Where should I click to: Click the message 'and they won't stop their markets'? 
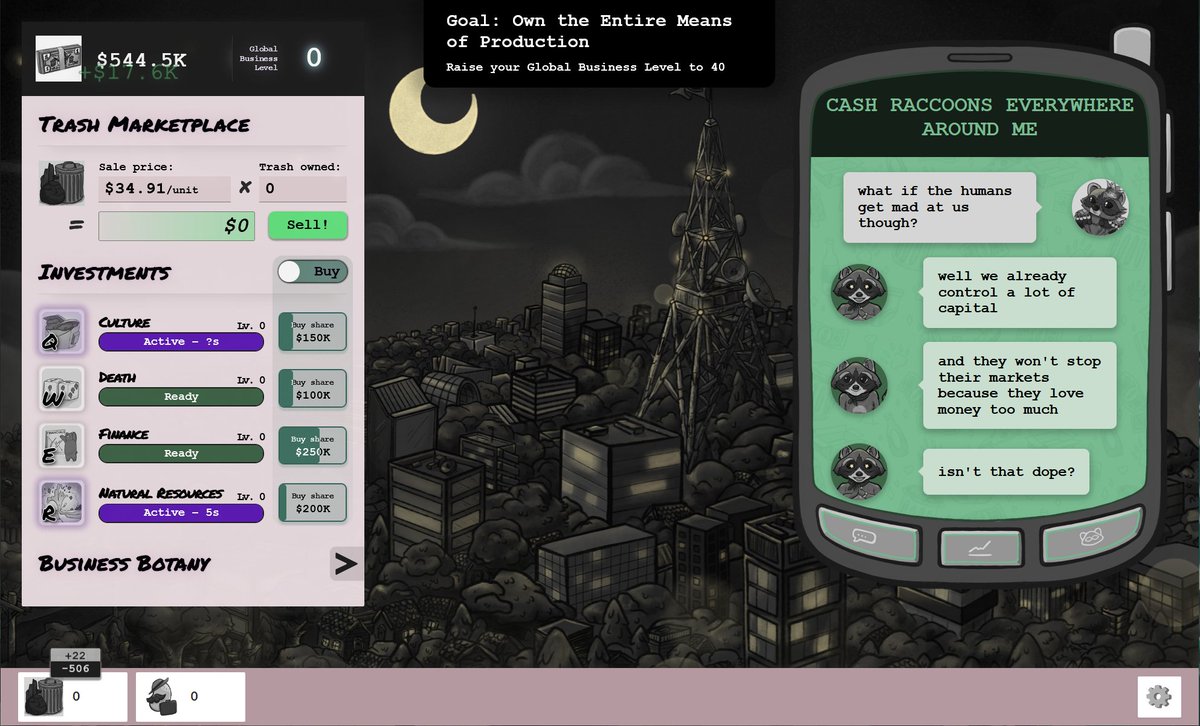(x=1019, y=385)
